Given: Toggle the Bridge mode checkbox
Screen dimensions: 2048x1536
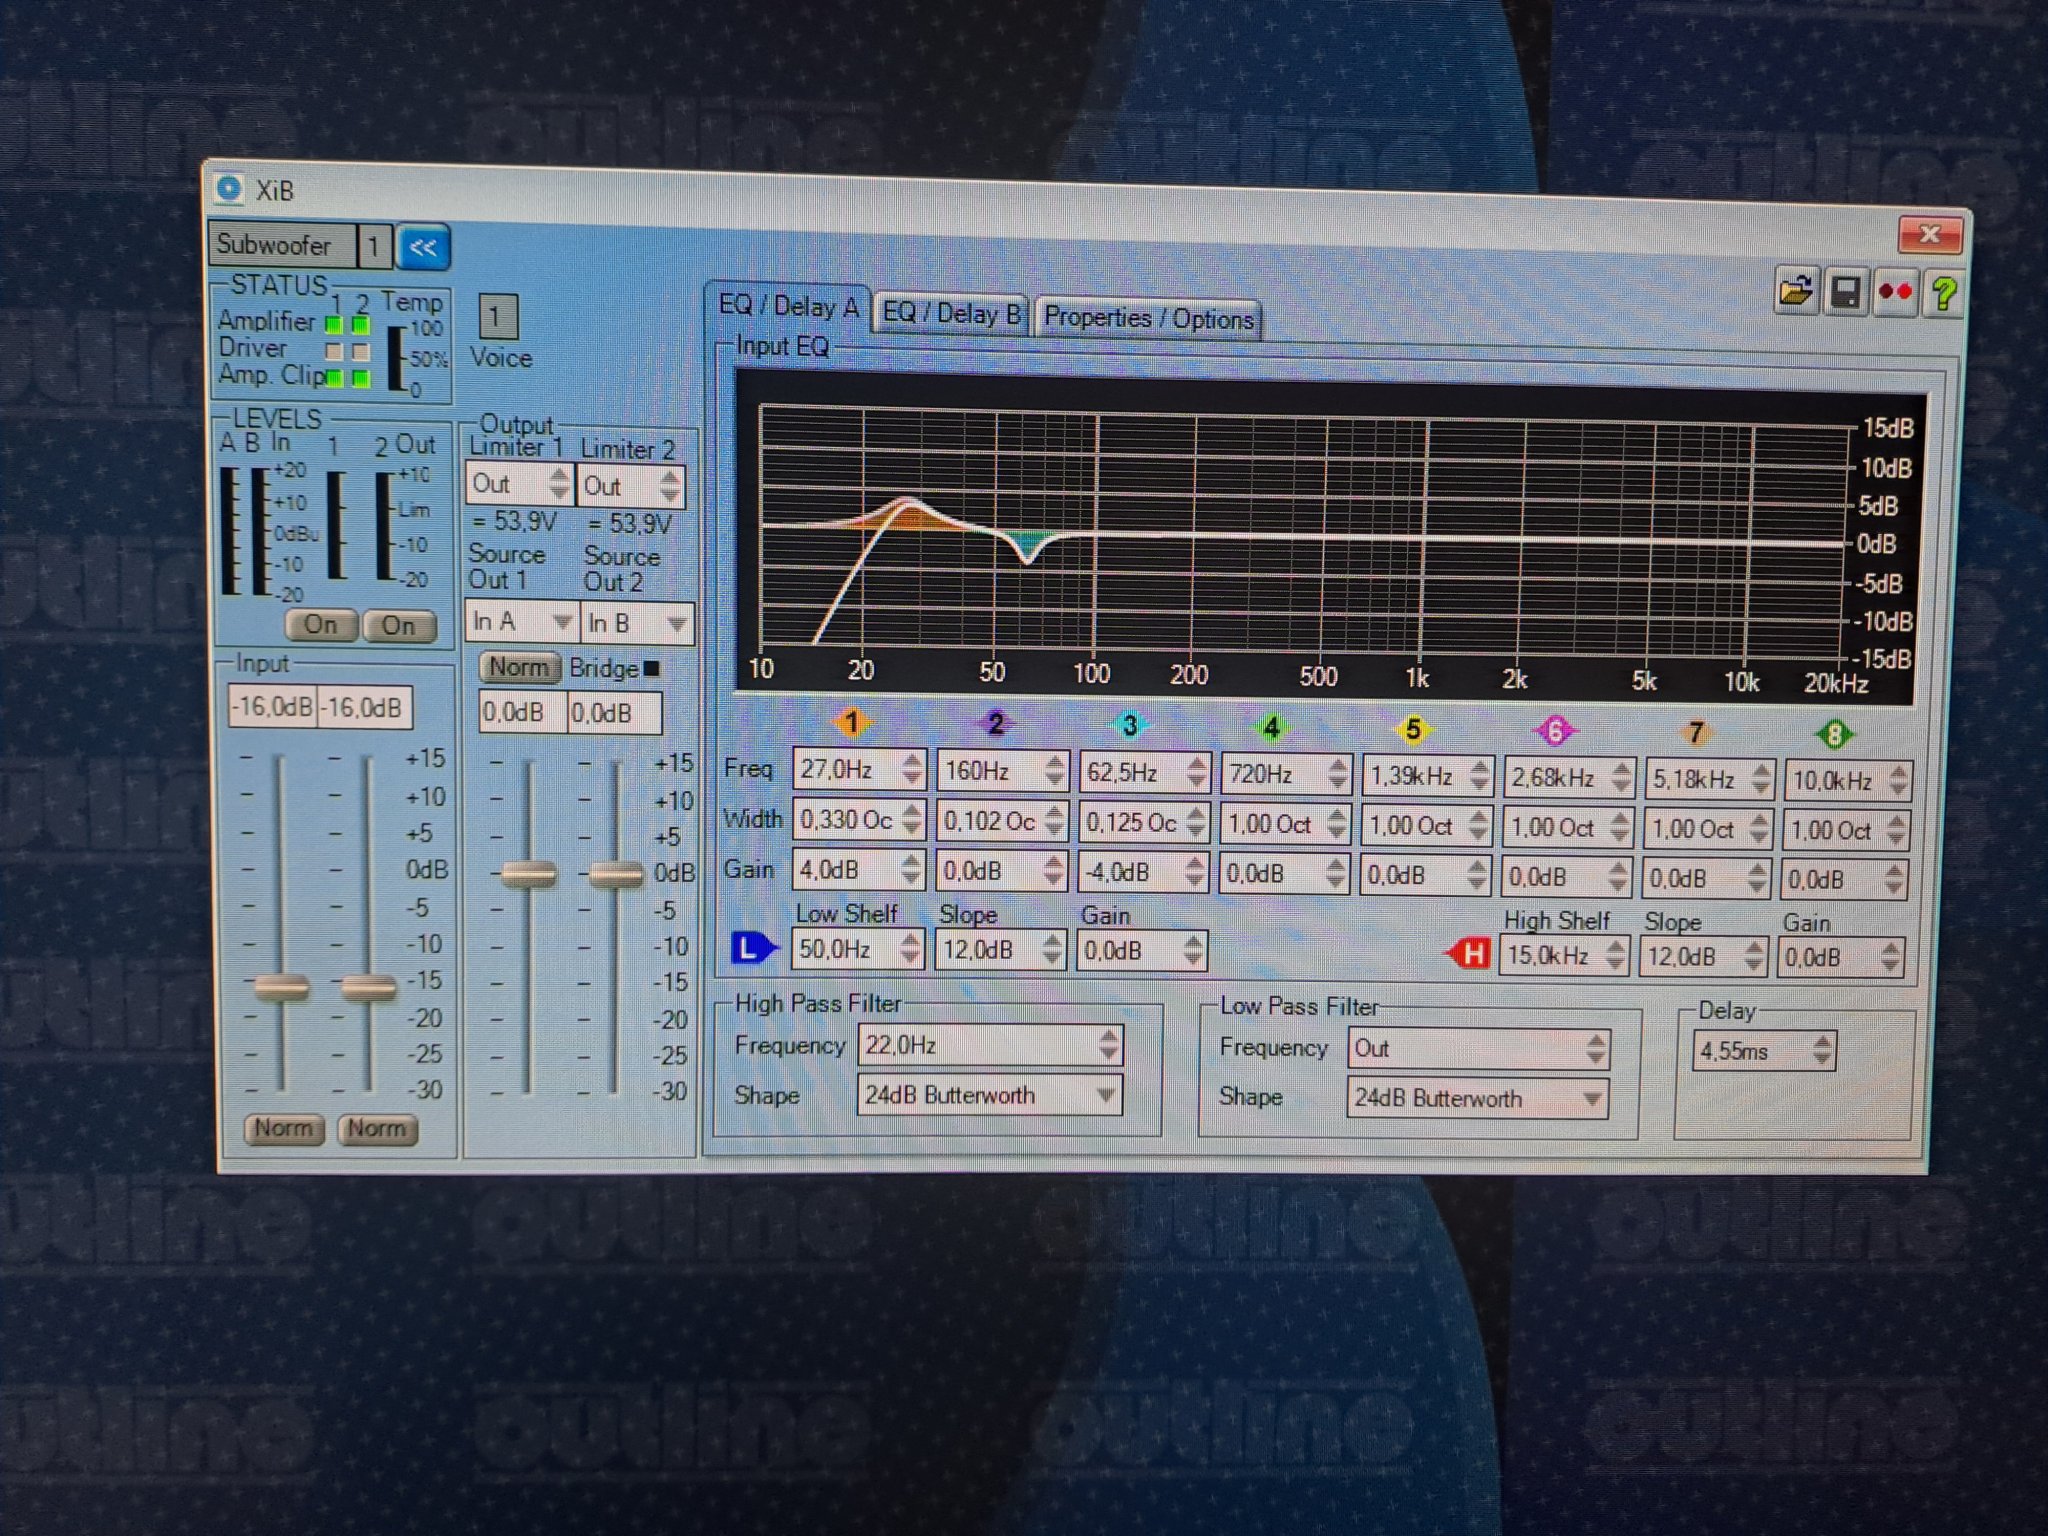Looking at the screenshot, I should pos(652,669).
